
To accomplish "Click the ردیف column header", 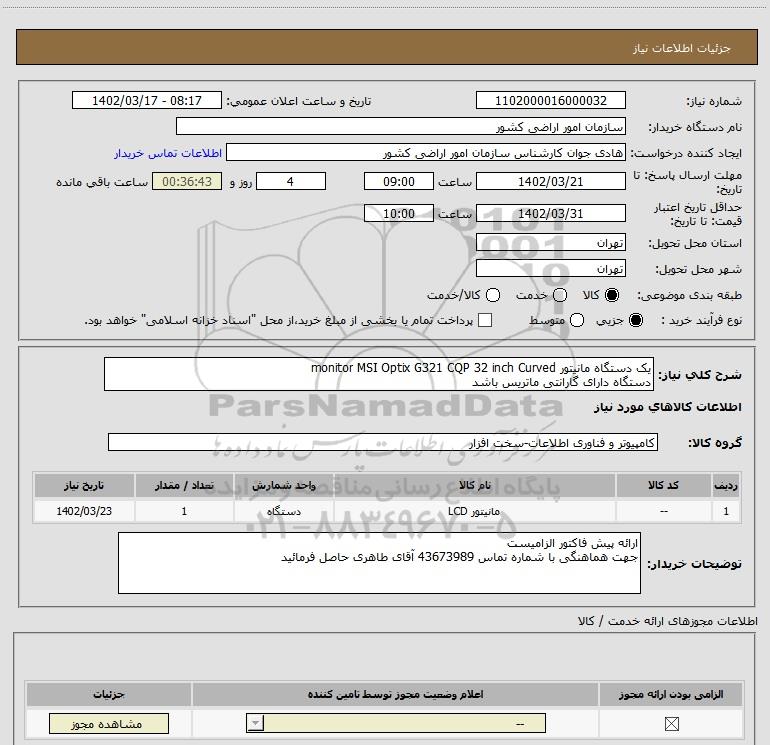I will [726, 486].
